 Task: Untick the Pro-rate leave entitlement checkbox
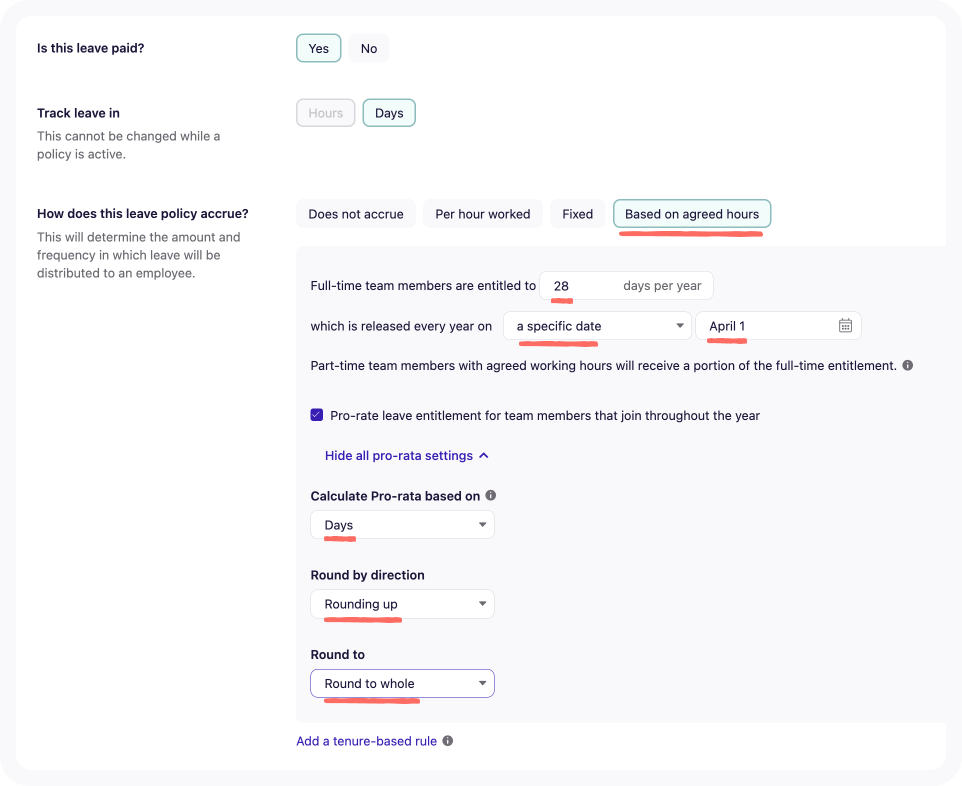tap(317, 415)
